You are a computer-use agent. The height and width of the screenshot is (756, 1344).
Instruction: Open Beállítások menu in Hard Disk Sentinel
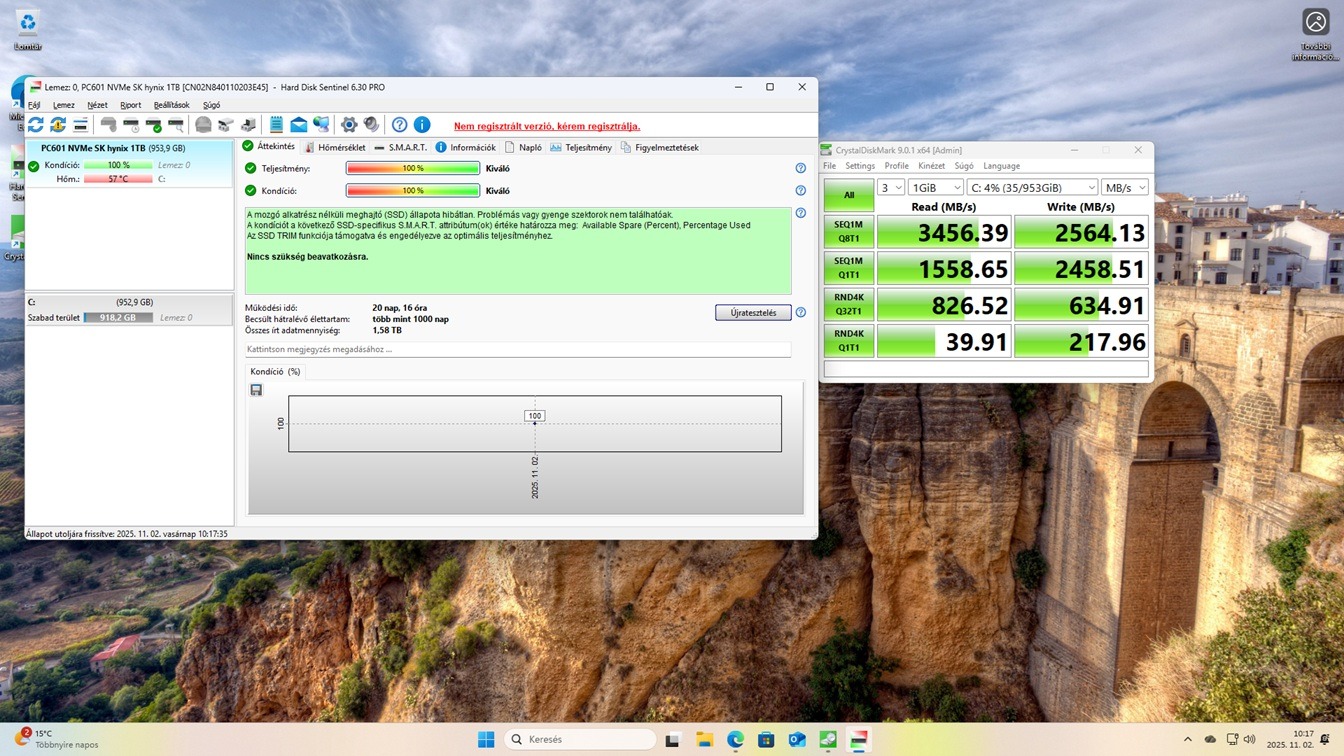click(171, 105)
